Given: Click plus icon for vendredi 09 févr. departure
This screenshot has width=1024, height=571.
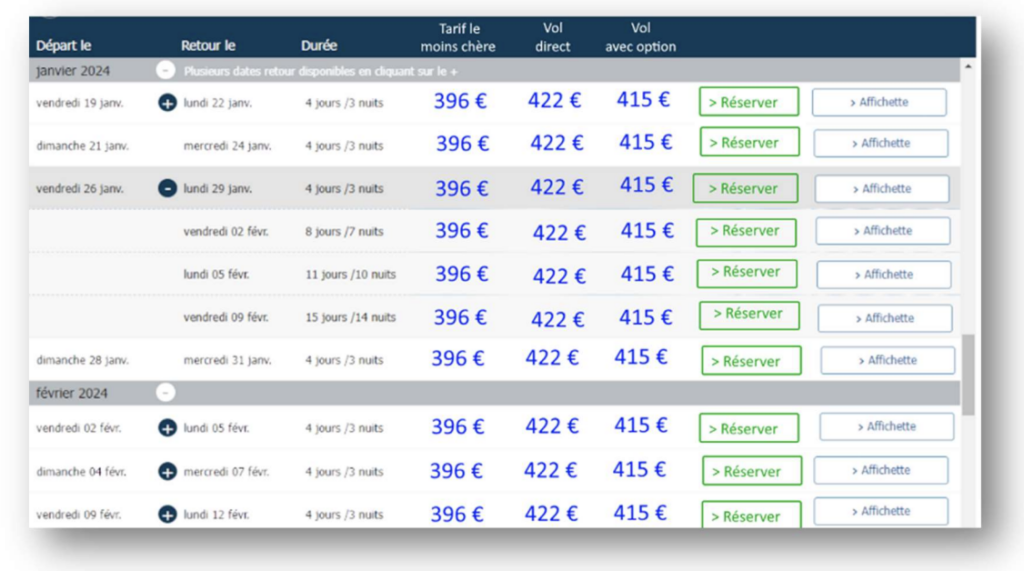Looking at the screenshot, I should point(167,515).
